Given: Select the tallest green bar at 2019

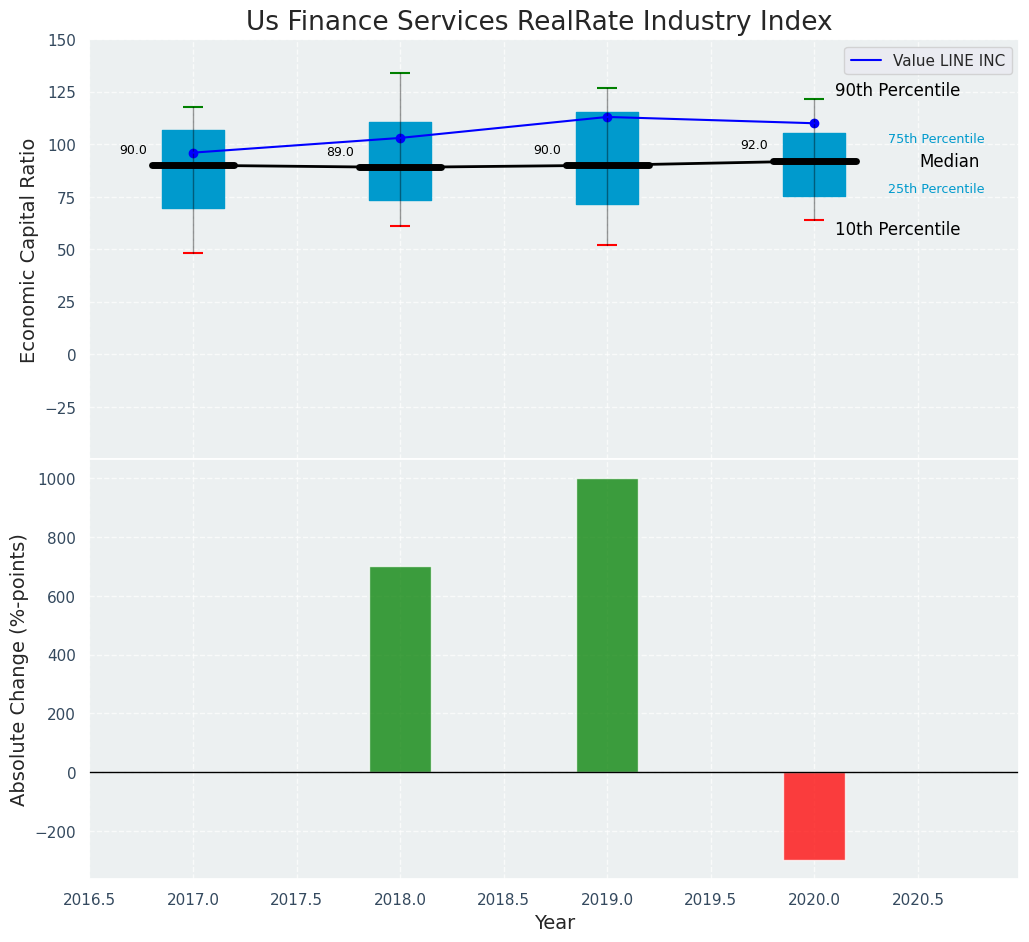Looking at the screenshot, I should (607, 625).
